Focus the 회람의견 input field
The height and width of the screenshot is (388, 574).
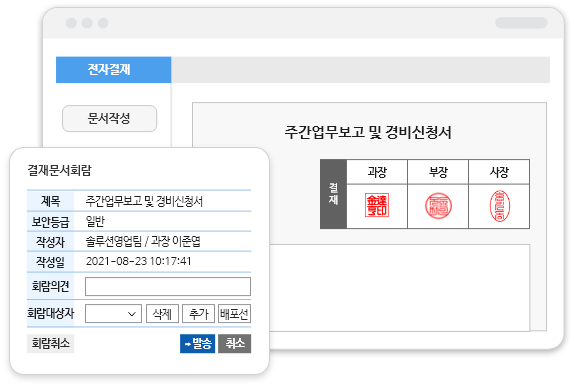coord(168,286)
